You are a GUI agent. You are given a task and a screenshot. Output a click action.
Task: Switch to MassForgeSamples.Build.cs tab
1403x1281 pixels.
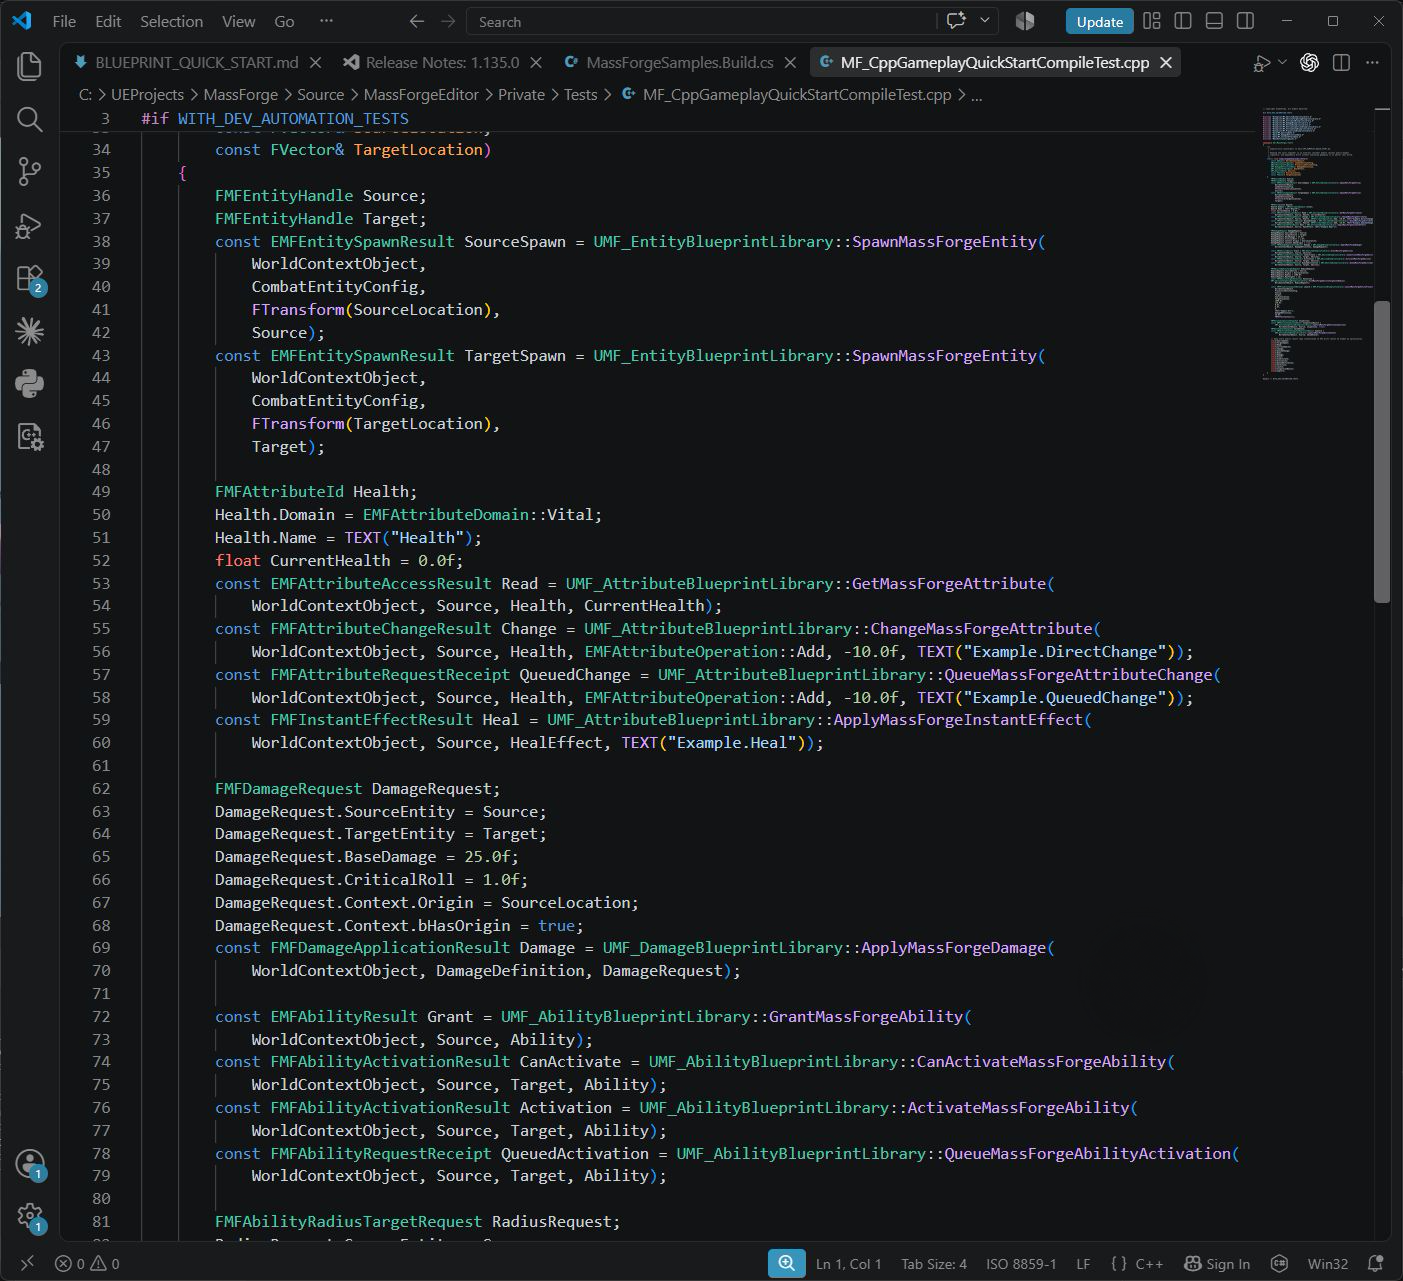tap(679, 62)
